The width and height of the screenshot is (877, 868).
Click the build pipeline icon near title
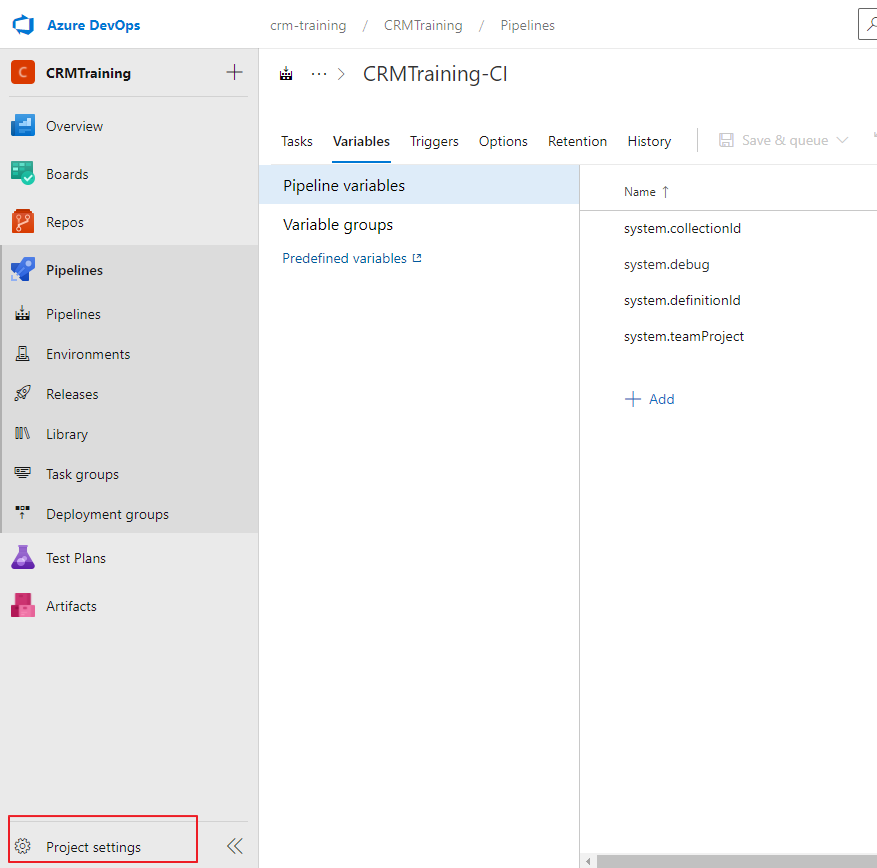(x=286, y=74)
